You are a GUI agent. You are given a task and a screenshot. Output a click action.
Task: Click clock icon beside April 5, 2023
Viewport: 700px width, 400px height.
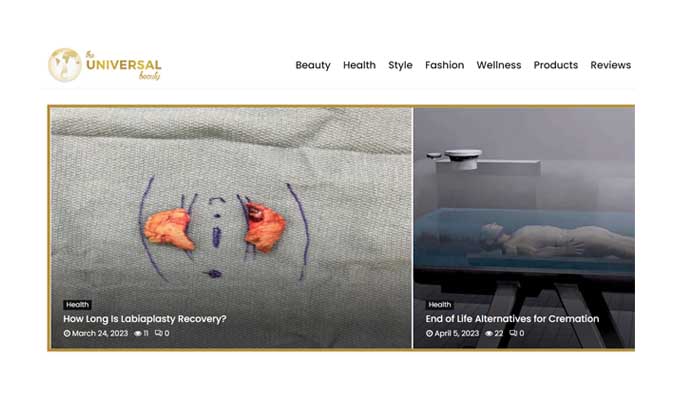coord(429,333)
